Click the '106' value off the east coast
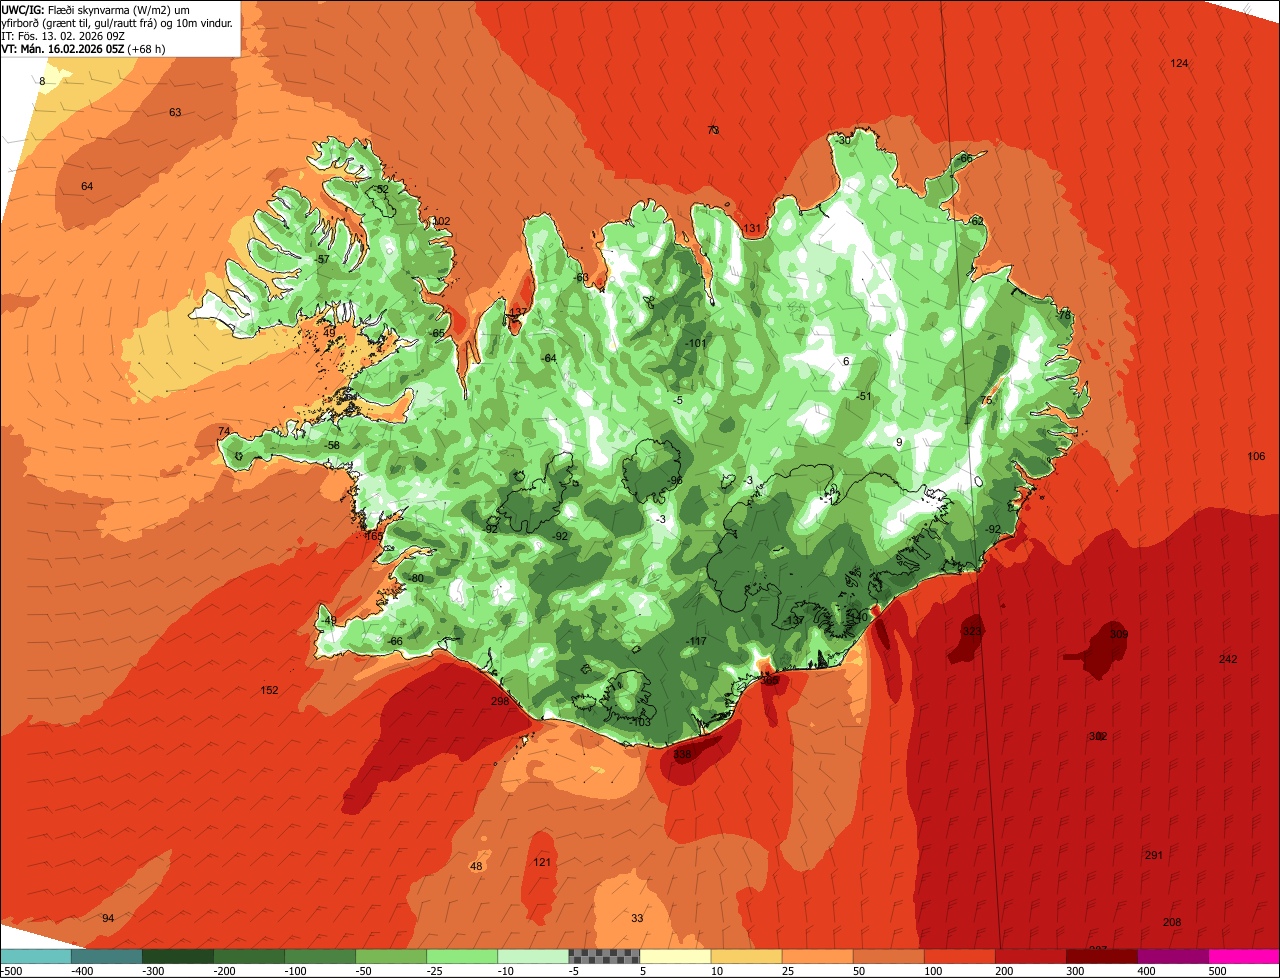The width and height of the screenshot is (1280, 978). pos(1256,457)
